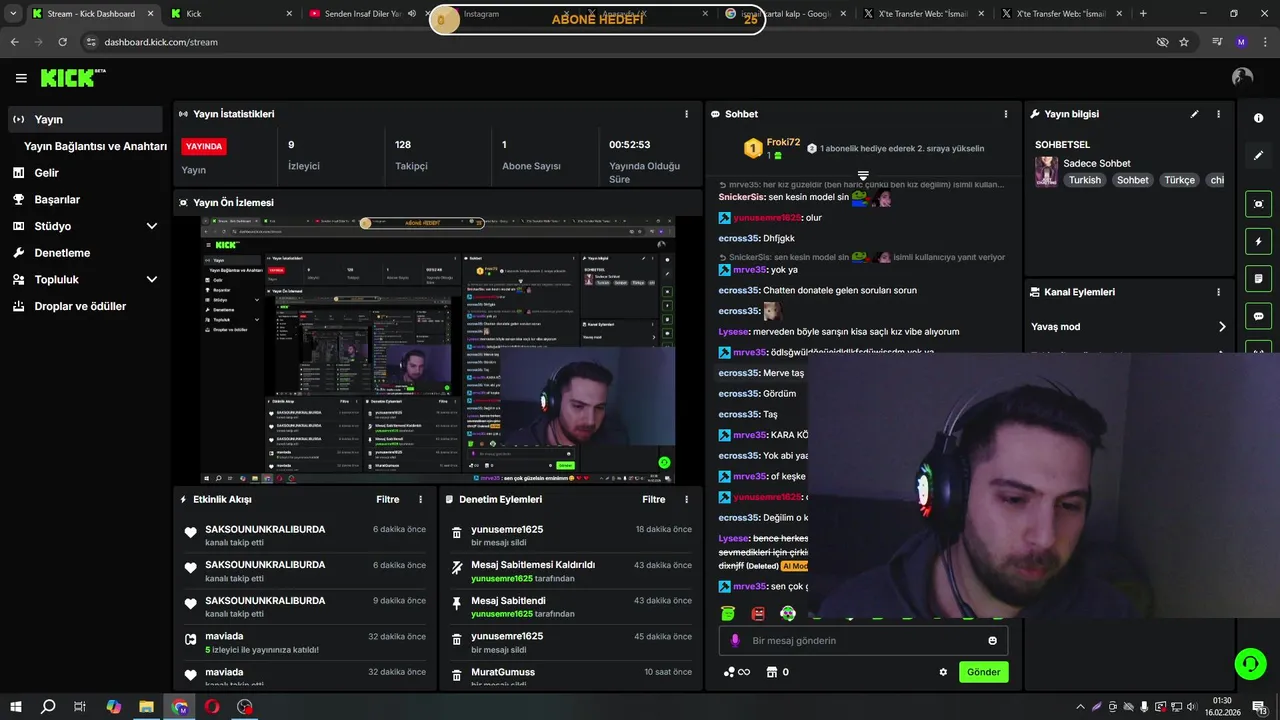This screenshot has height=720, width=1280.
Task: Click the stream preview widget icon in right sidebar
Action: [1258, 204]
